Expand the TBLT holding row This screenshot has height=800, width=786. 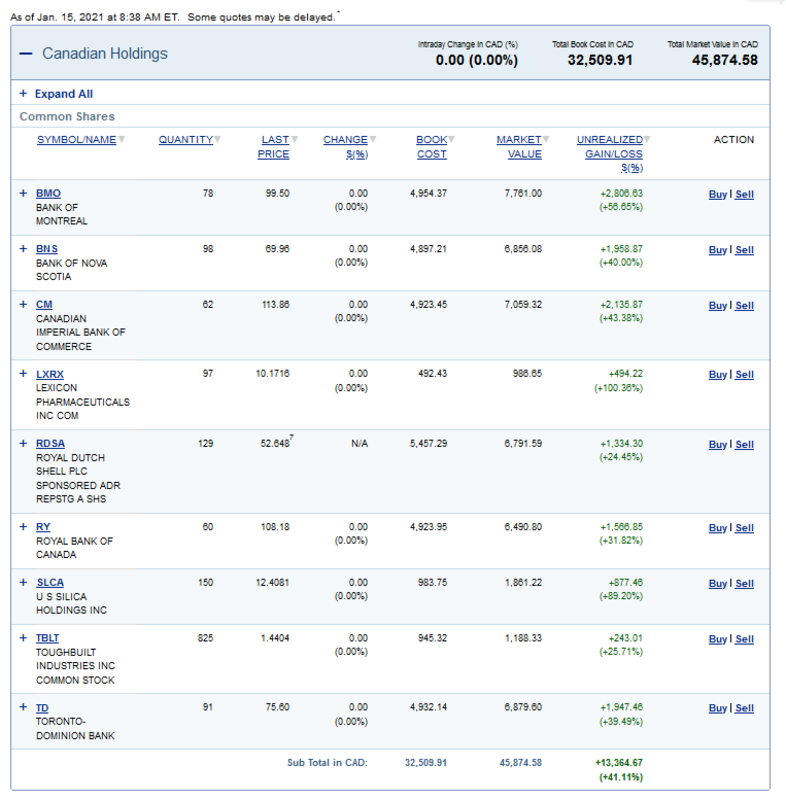(23, 638)
